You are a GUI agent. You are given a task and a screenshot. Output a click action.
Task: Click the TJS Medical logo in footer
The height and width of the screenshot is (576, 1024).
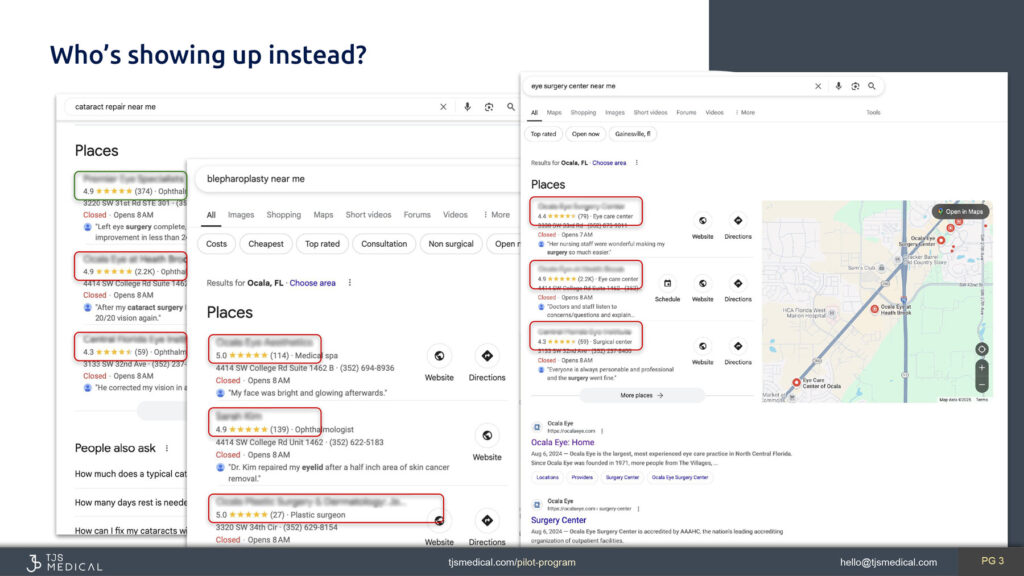click(x=64, y=562)
